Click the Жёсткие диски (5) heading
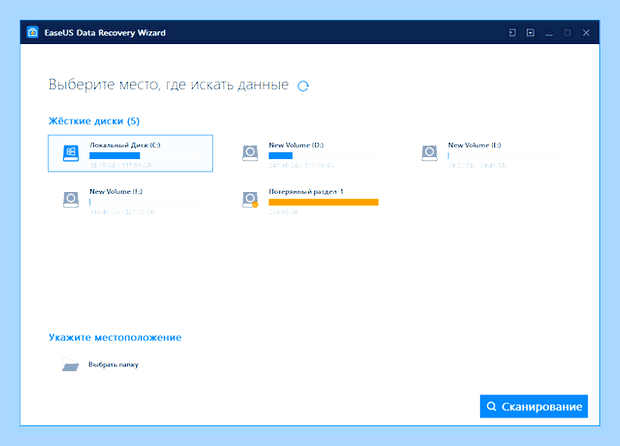 tap(94, 121)
